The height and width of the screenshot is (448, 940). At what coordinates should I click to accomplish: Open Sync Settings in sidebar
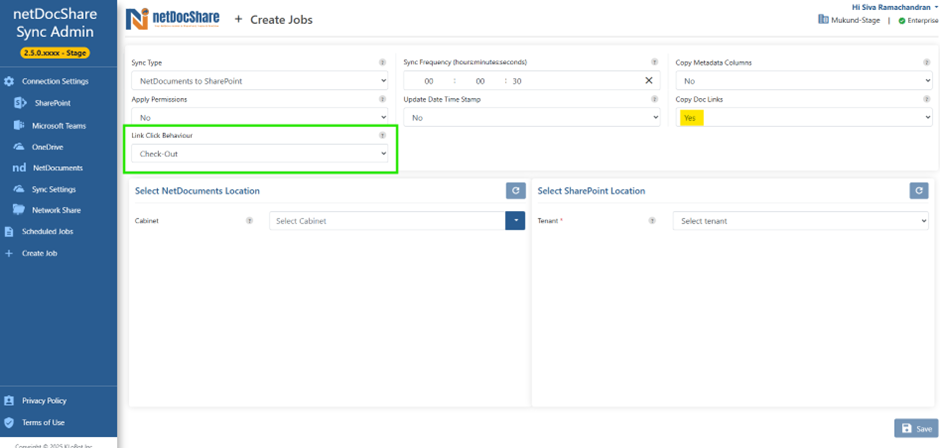coord(54,189)
